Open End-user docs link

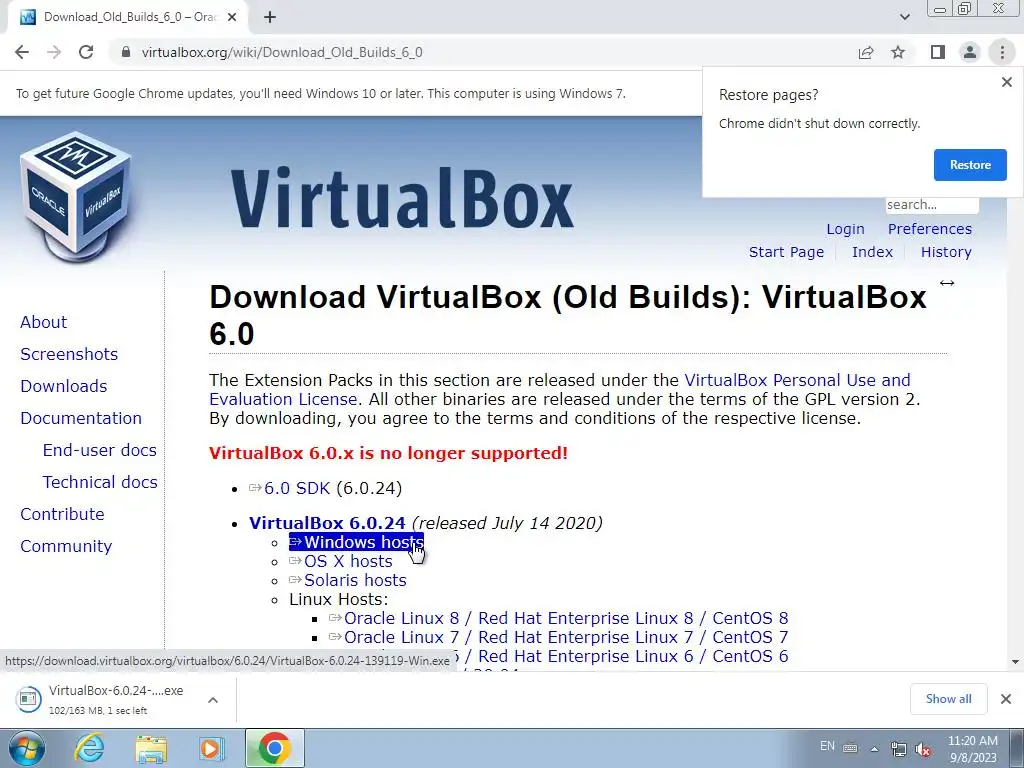(99, 450)
